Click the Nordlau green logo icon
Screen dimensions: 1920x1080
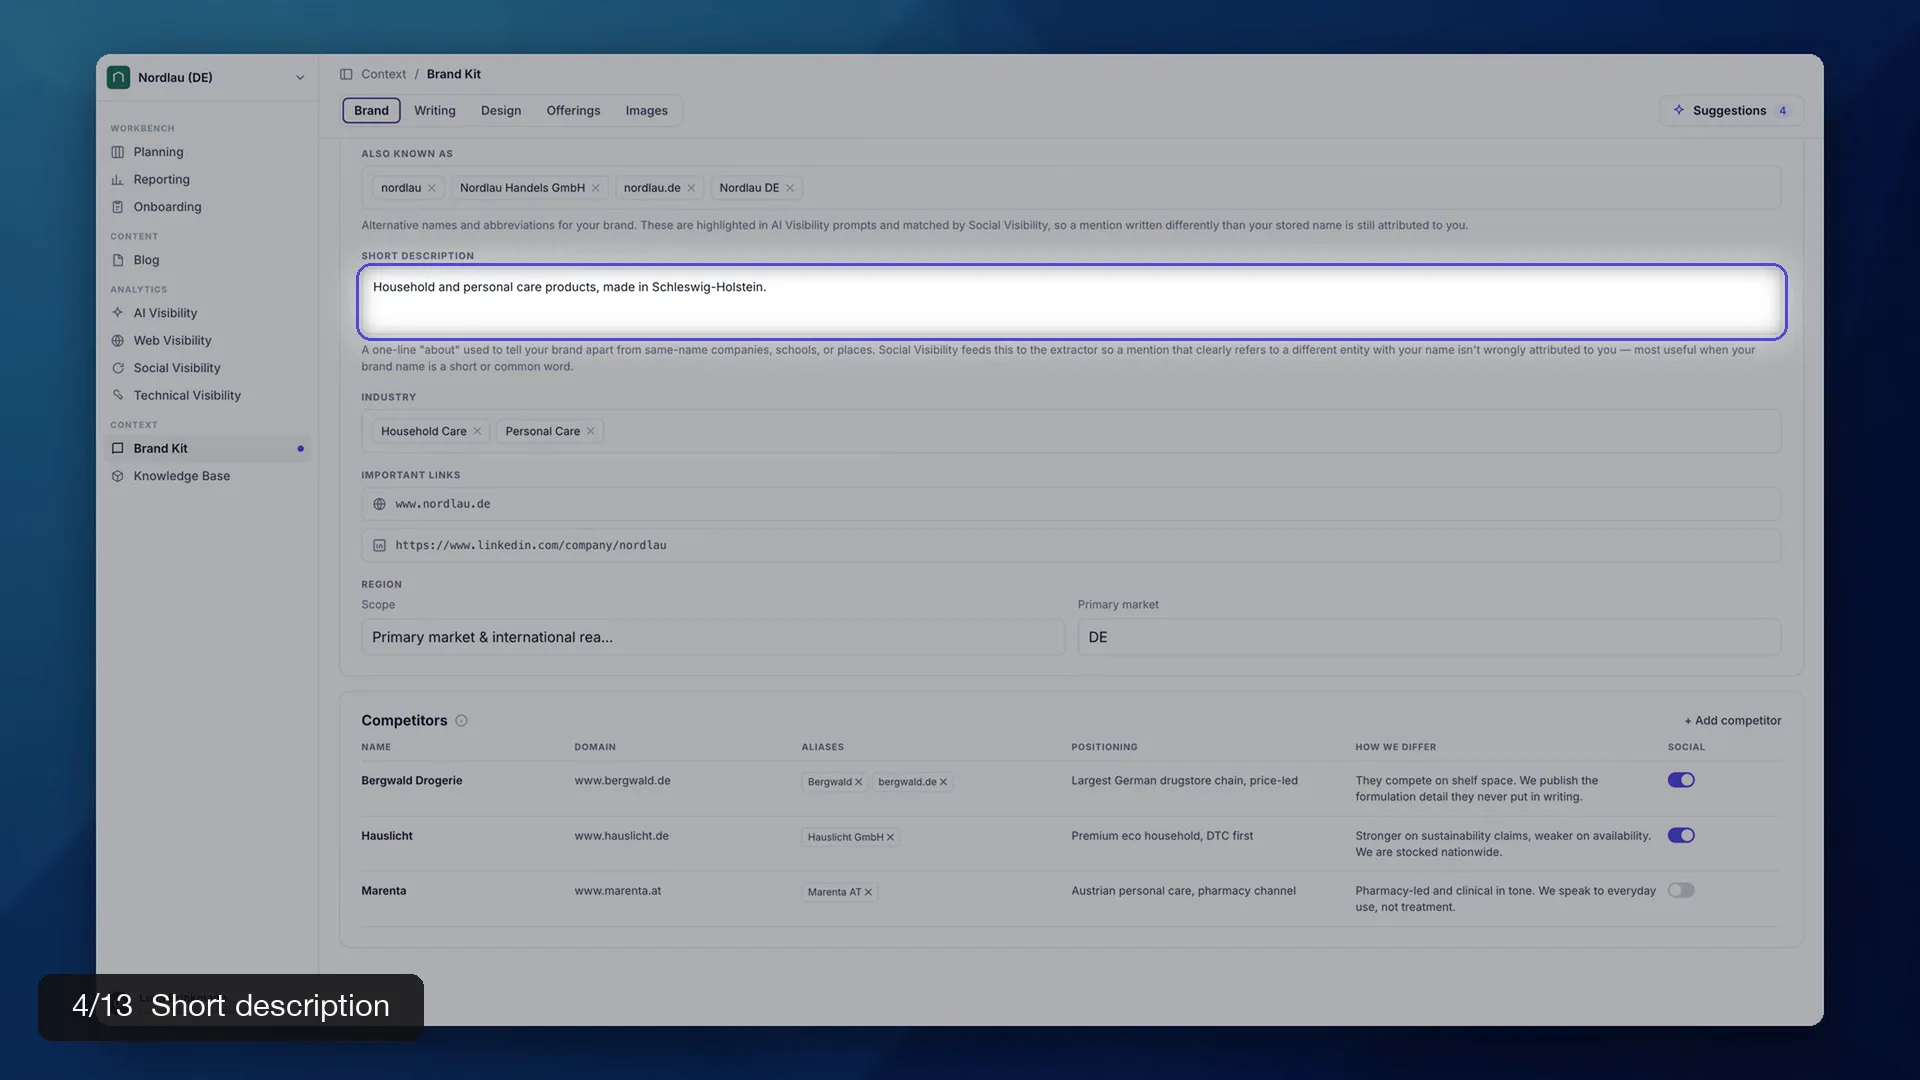coord(118,77)
